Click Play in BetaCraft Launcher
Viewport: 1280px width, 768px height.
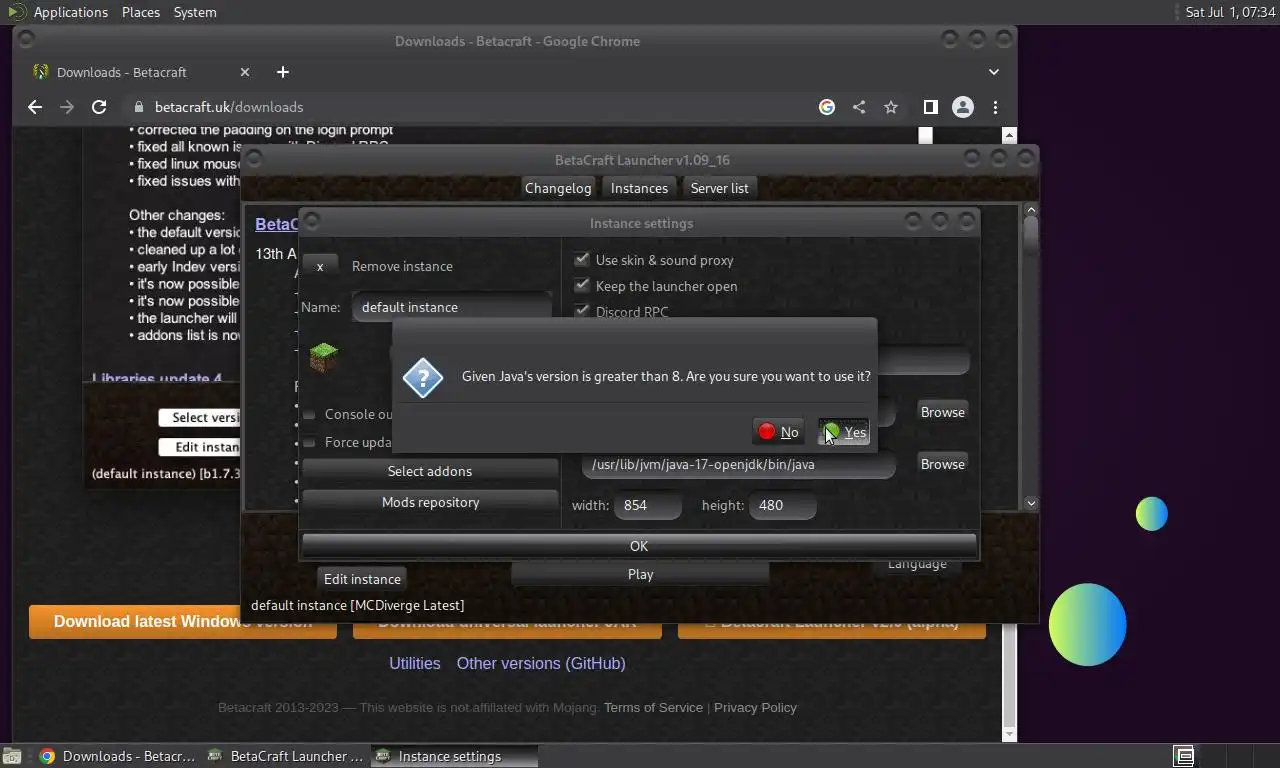(640, 574)
